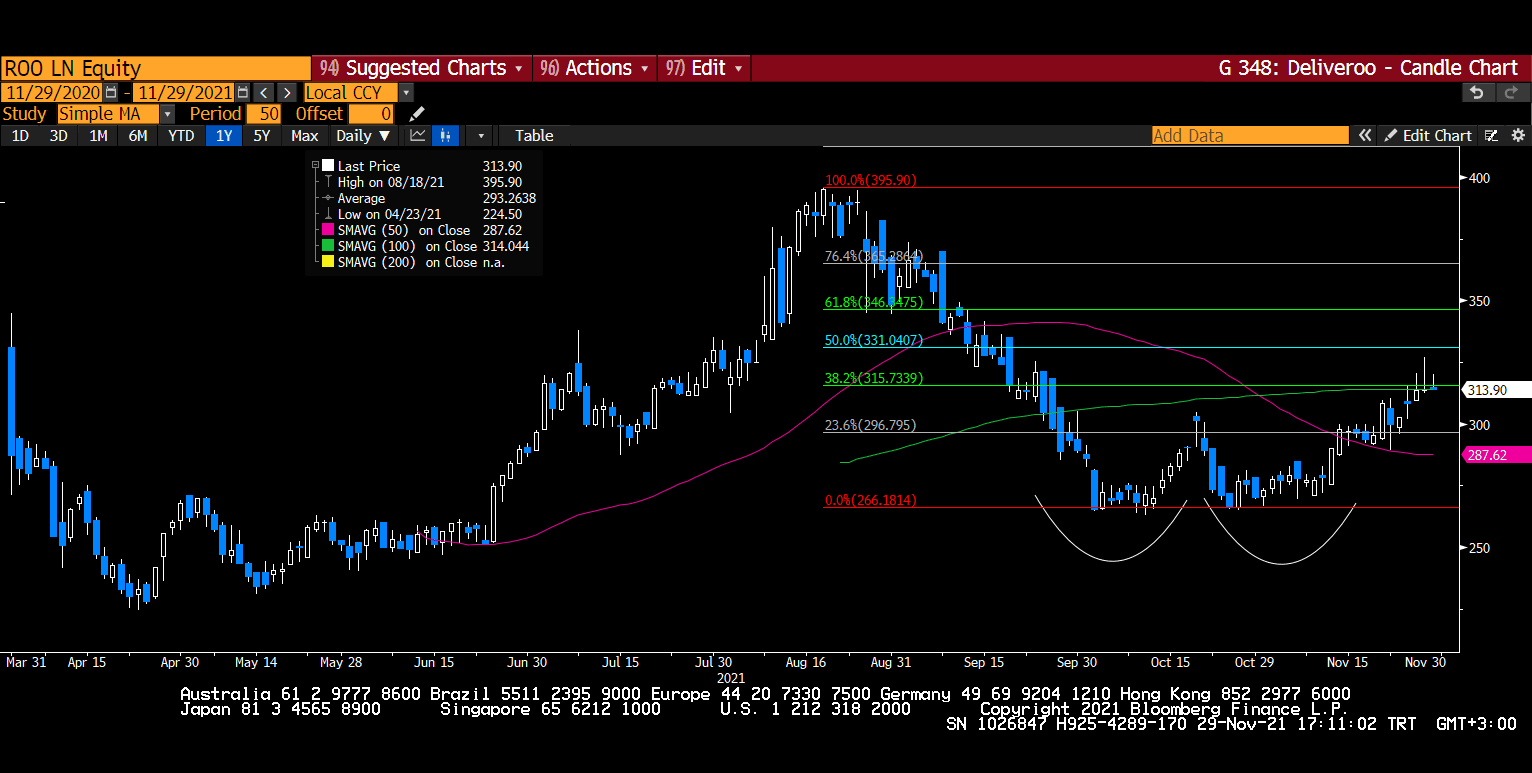1532x773 pixels.
Task: Select the 3D range tab
Action: pos(59,136)
